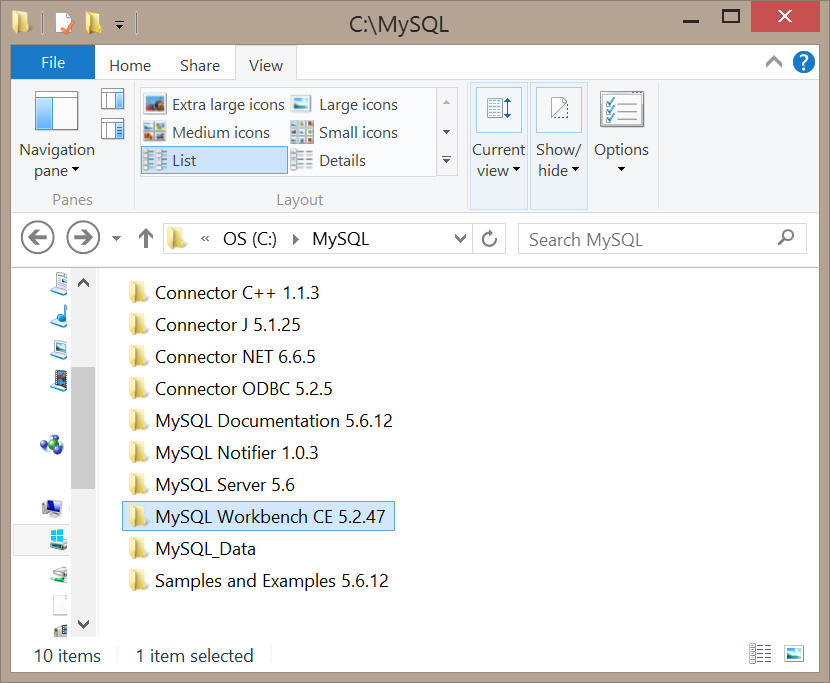Go forward with the Forward arrow
The height and width of the screenshot is (683, 830).
[x=83, y=238]
